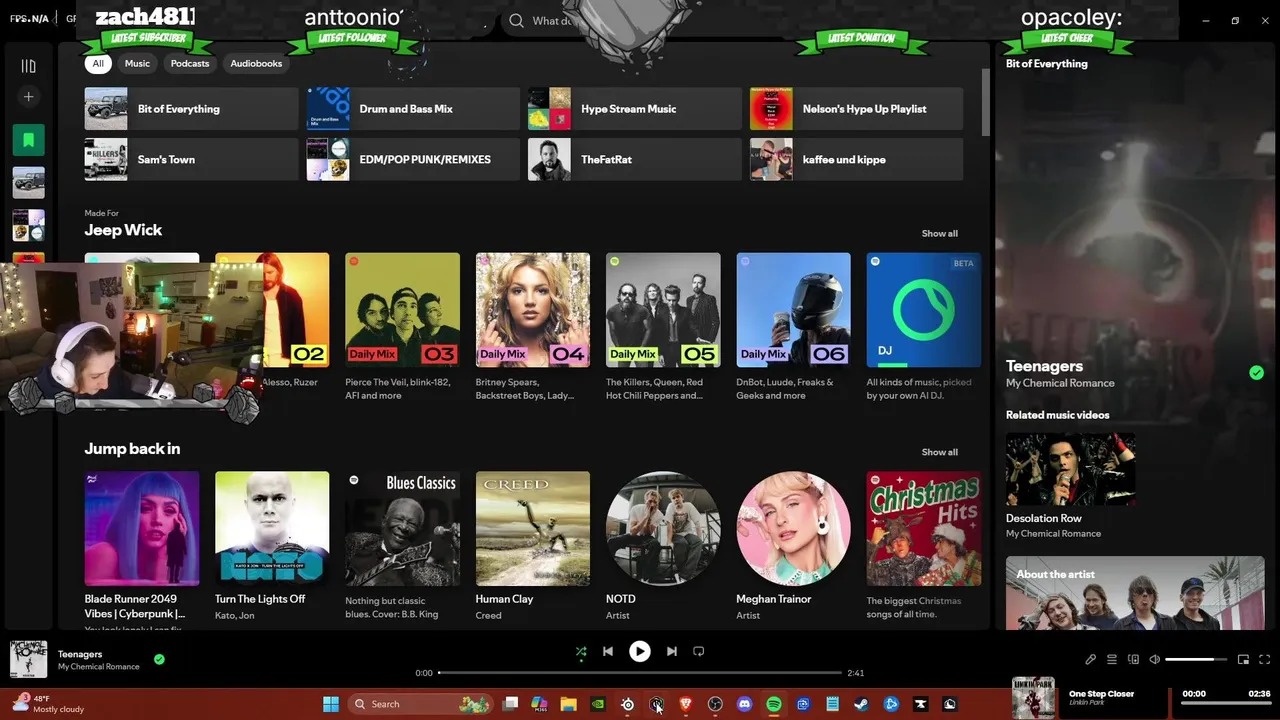Open Christmas Hits playlist cover
1280x720 pixels.
(924, 529)
